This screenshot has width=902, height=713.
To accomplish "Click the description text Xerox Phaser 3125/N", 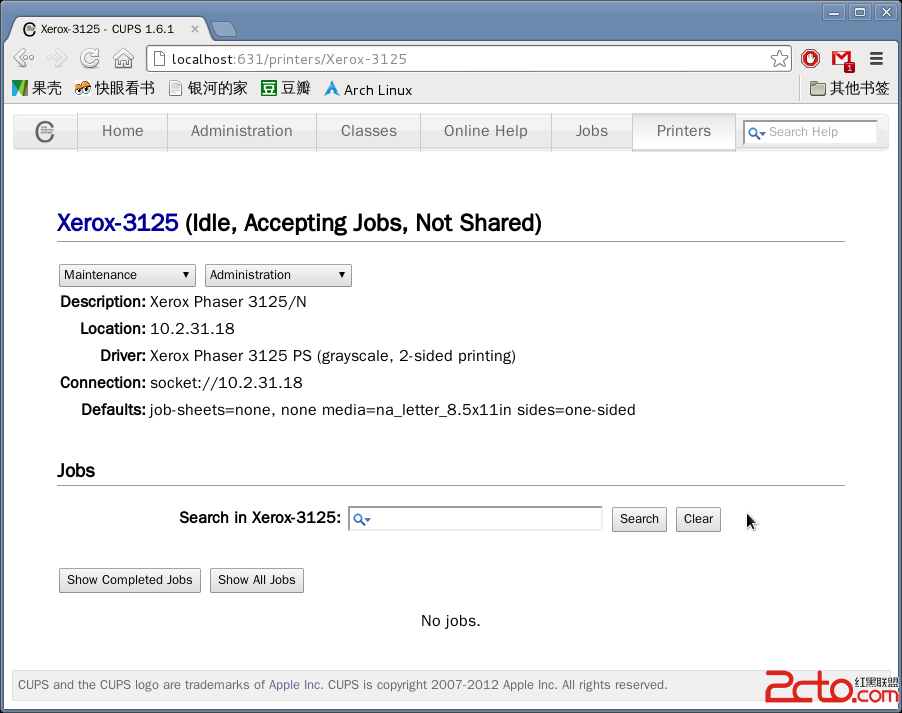I will (228, 302).
